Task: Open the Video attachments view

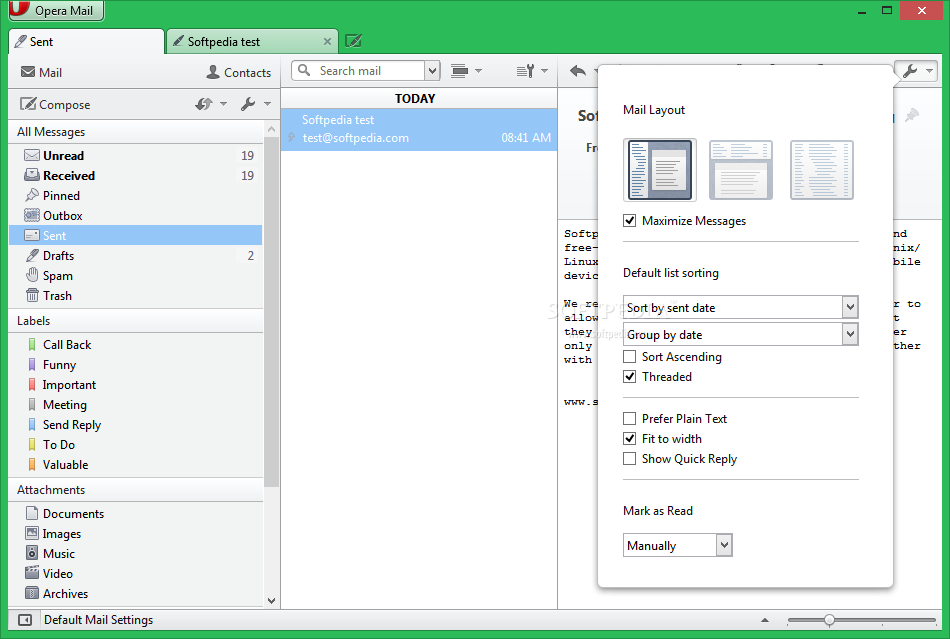Action: coord(136,574)
